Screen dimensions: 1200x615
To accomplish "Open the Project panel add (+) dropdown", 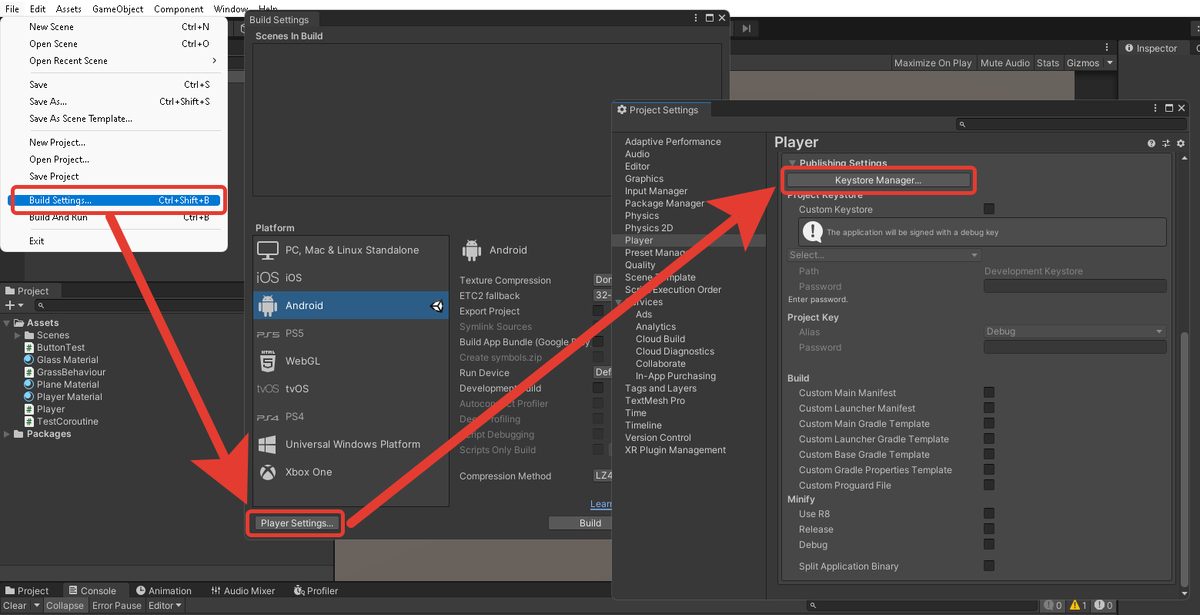I will pyautogui.click(x=14, y=305).
